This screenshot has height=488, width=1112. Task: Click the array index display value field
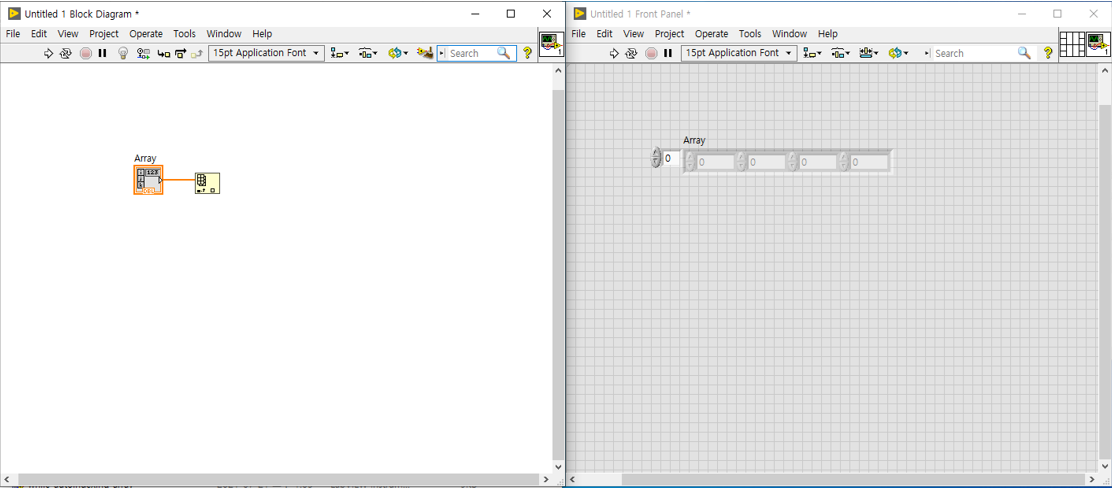671,158
